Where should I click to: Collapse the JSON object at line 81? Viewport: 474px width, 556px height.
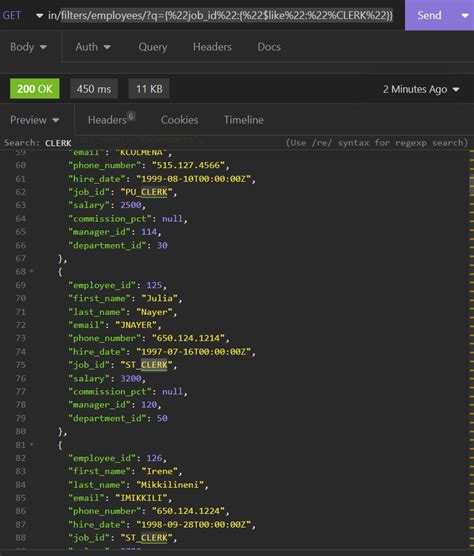point(32,444)
